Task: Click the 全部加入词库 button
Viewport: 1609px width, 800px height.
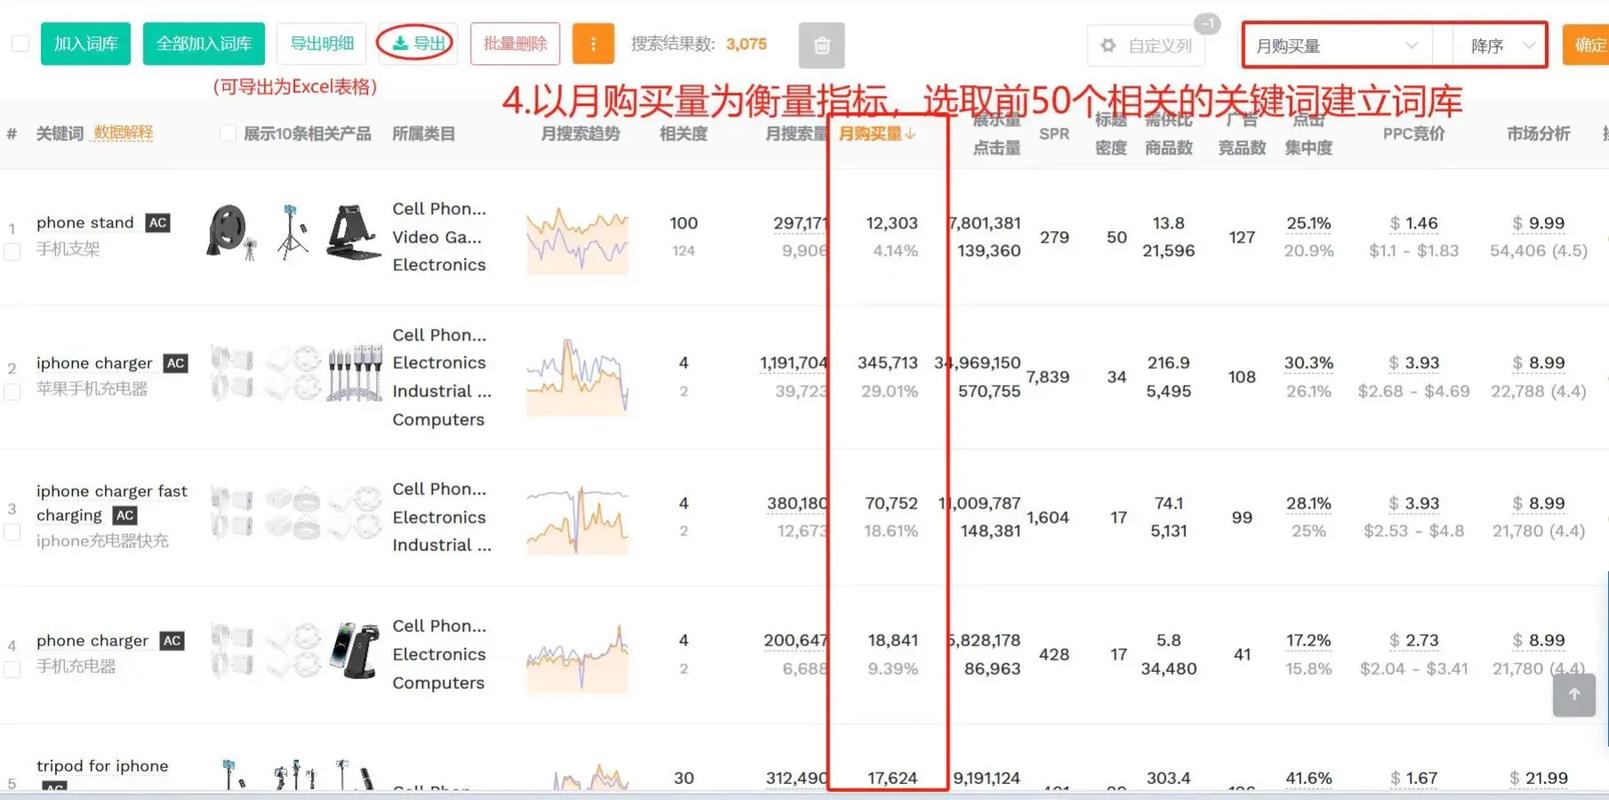Action: 204,44
